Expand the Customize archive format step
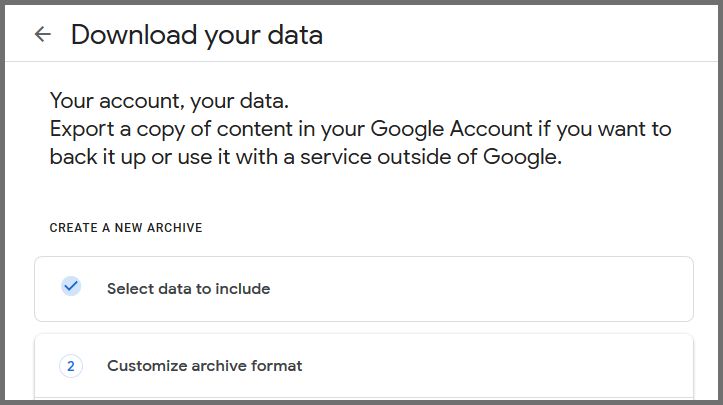 click(x=364, y=366)
